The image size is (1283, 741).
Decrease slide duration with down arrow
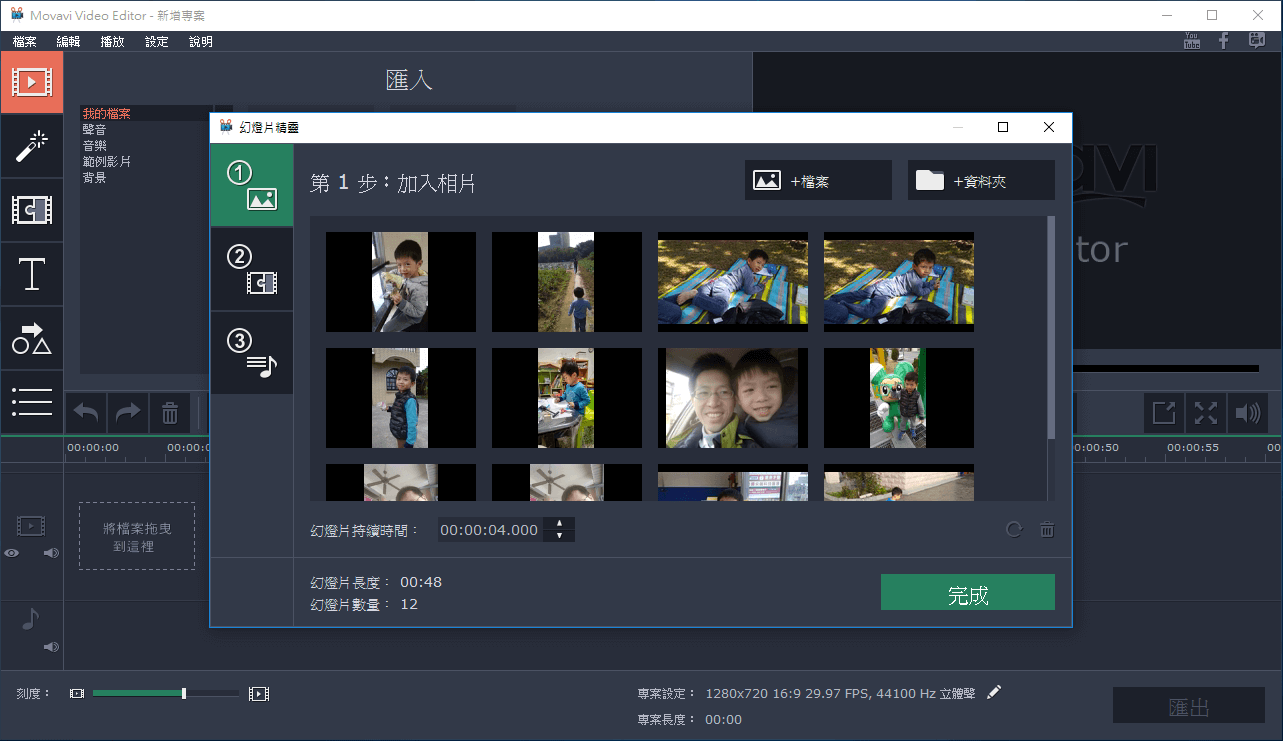click(x=558, y=537)
